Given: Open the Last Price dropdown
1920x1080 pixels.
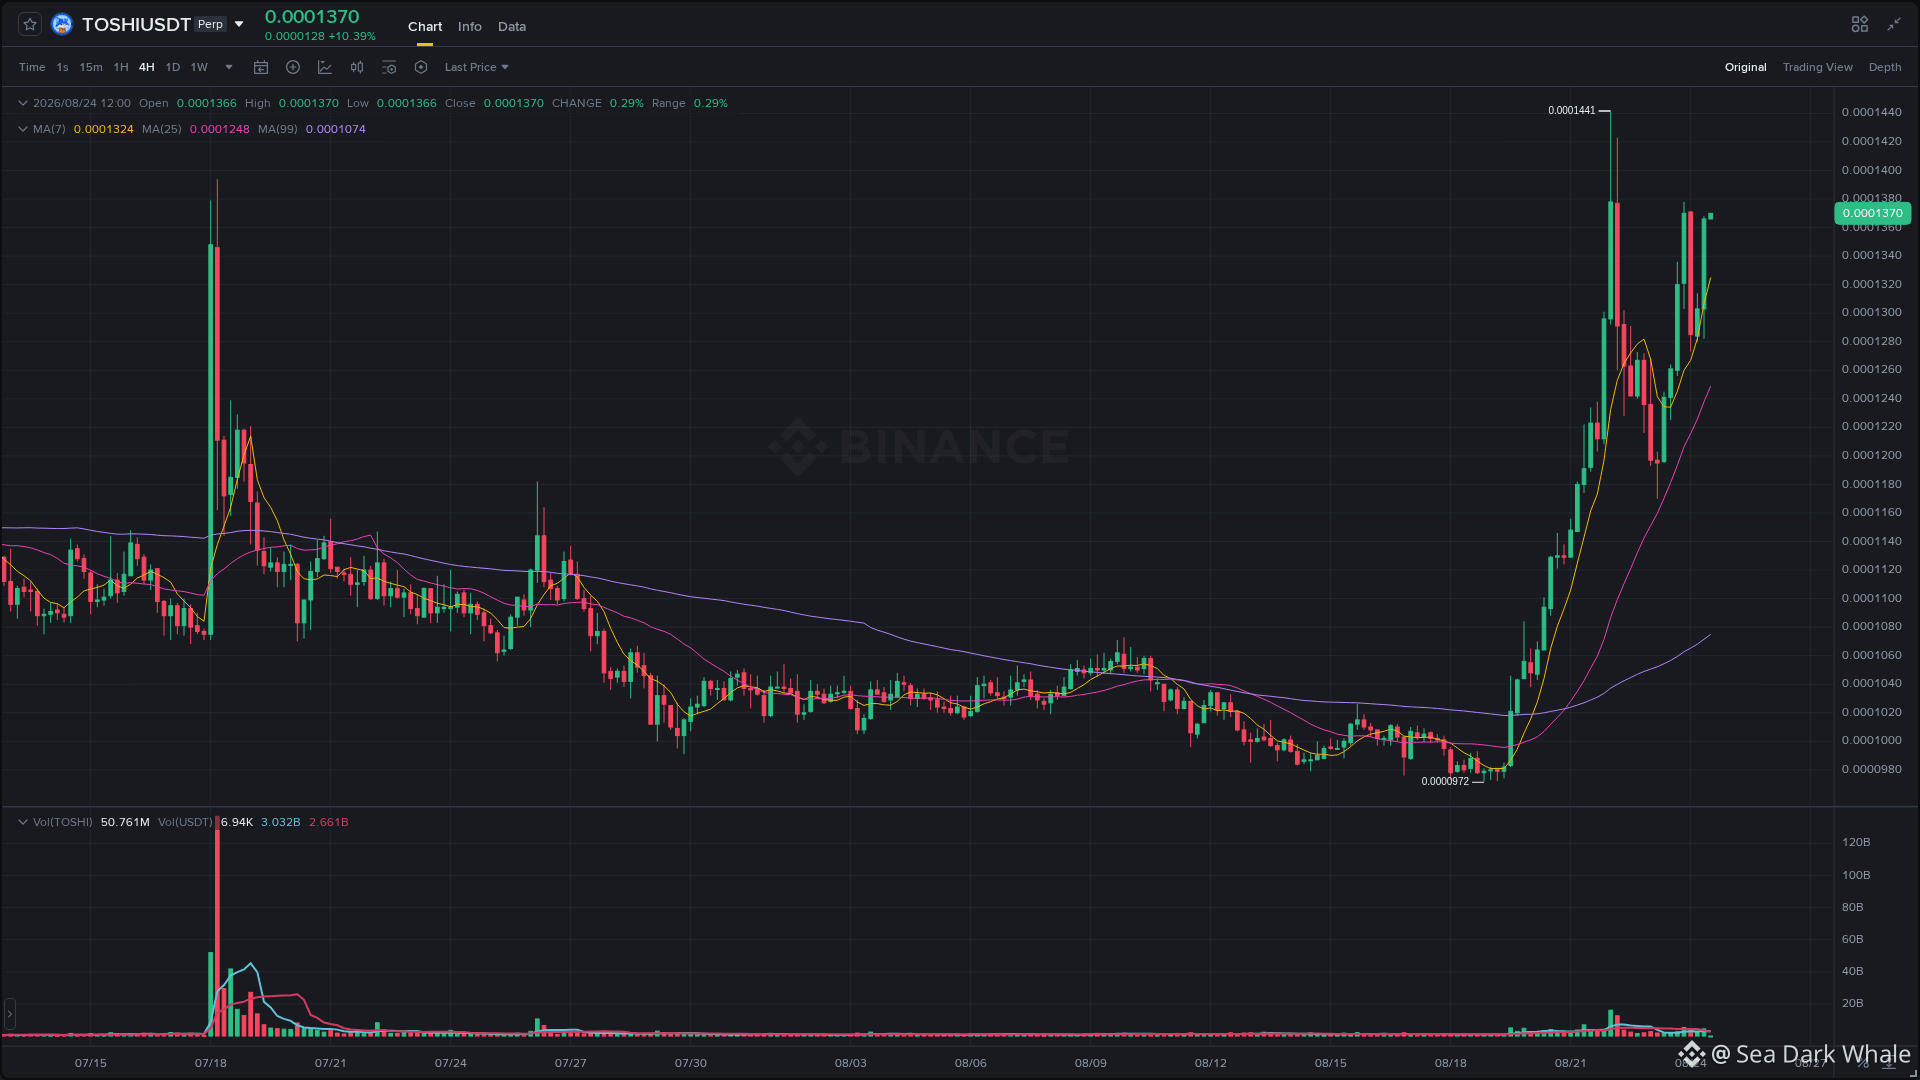Looking at the screenshot, I should tap(477, 67).
